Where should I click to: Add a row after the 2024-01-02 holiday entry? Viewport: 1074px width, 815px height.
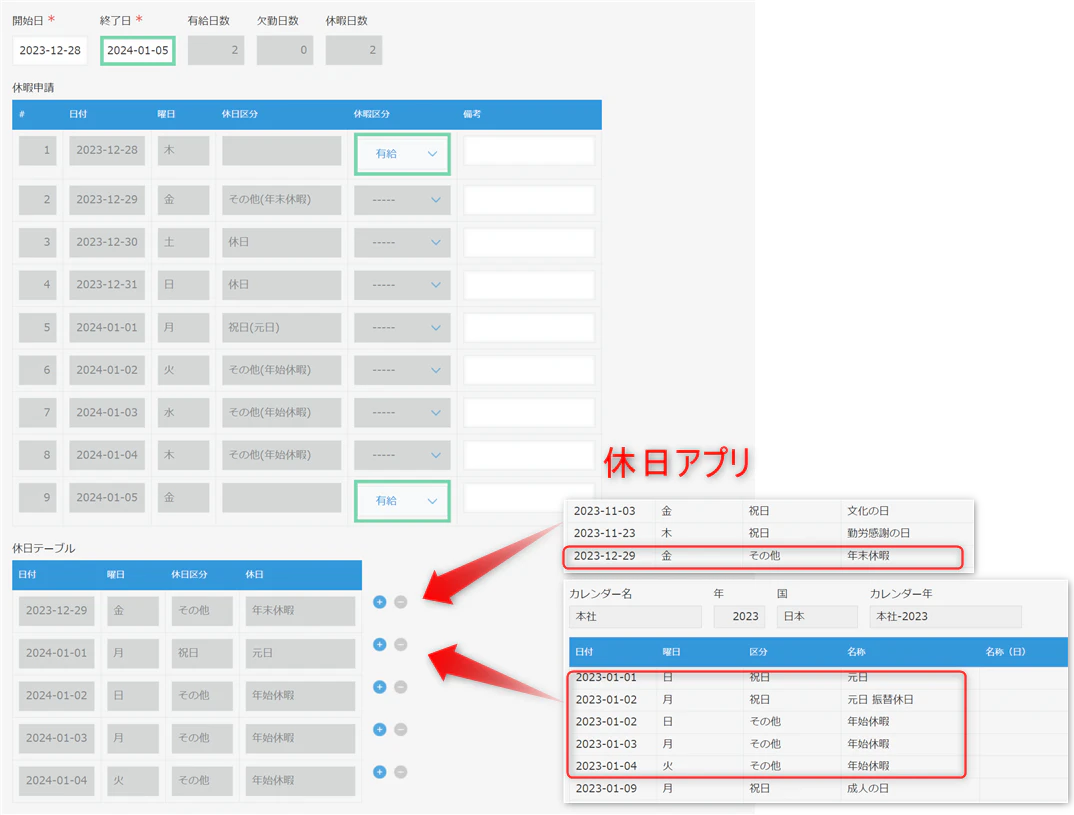tap(379, 687)
